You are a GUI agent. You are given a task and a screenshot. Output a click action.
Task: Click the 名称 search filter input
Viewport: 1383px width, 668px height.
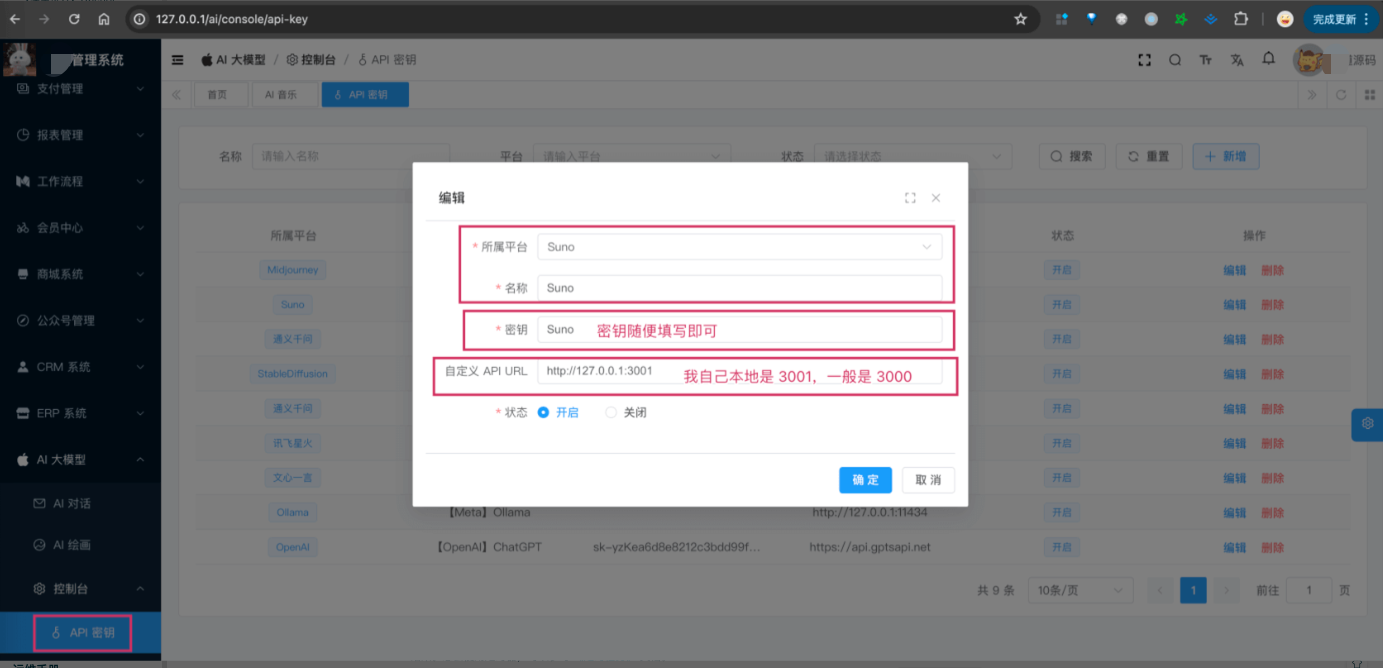point(351,156)
